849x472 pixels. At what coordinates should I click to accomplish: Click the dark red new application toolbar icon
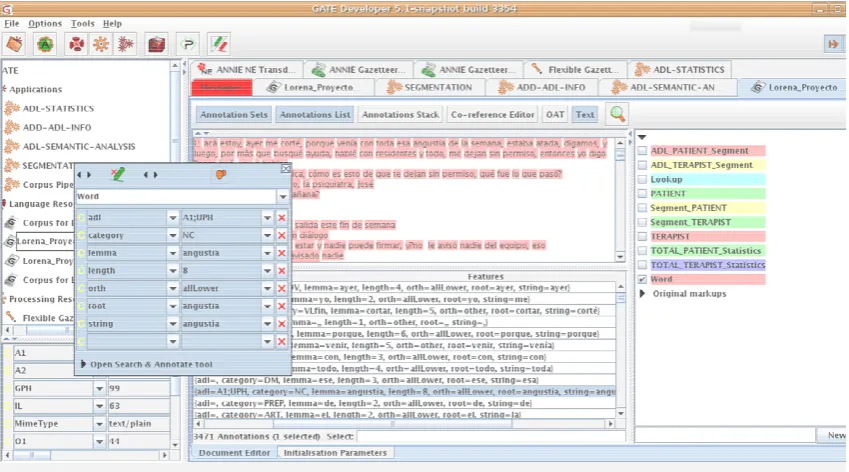pyautogui.click(x=126, y=44)
